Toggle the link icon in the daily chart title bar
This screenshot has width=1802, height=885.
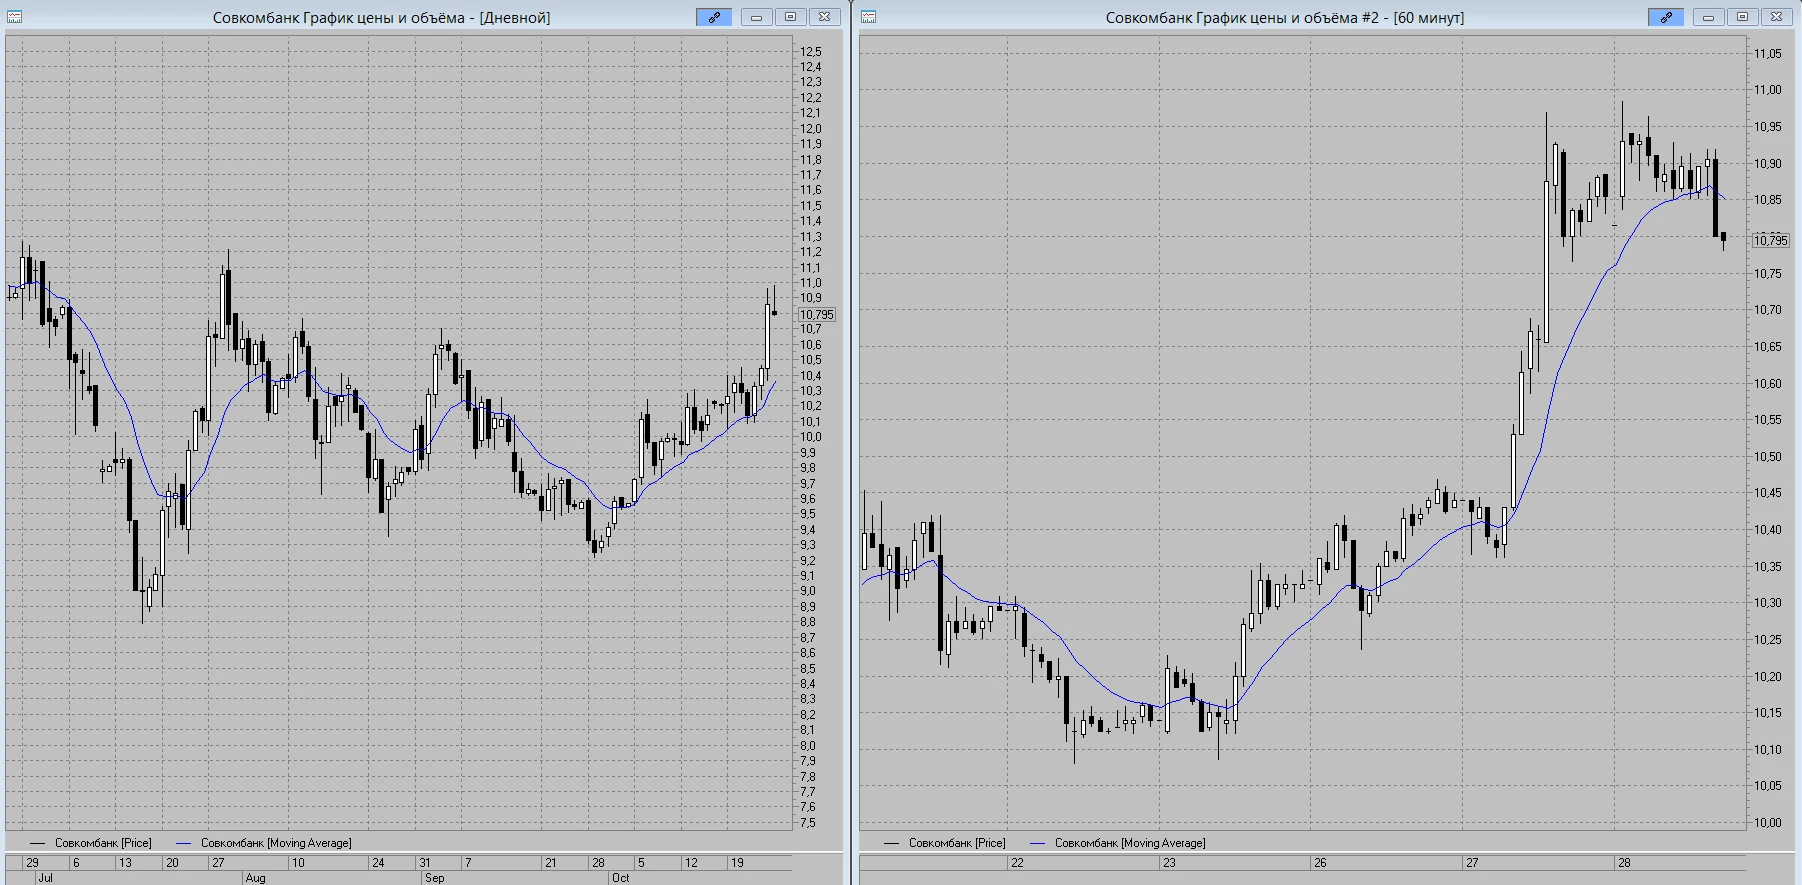click(714, 17)
